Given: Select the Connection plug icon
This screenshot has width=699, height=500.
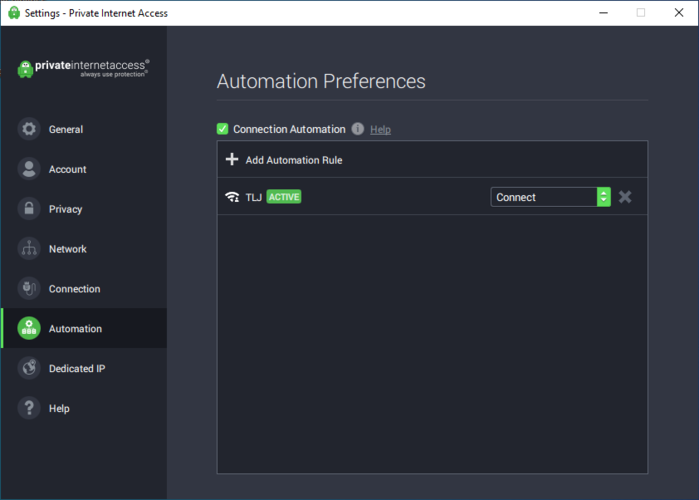Looking at the screenshot, I should click(x=29, y=288).
